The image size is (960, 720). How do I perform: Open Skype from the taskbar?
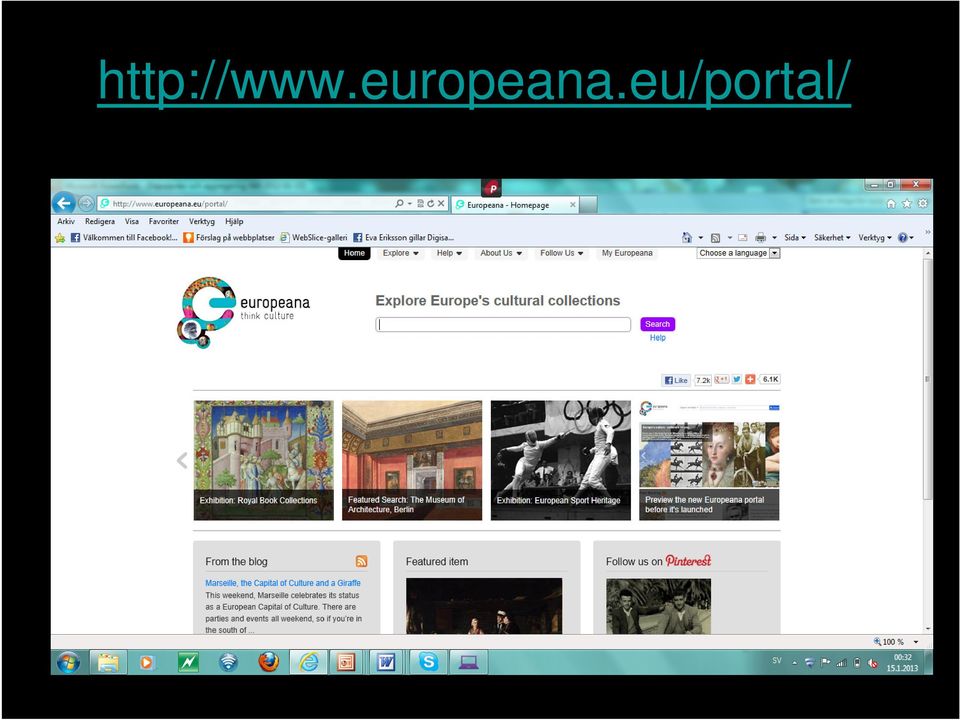coord(429,662)
